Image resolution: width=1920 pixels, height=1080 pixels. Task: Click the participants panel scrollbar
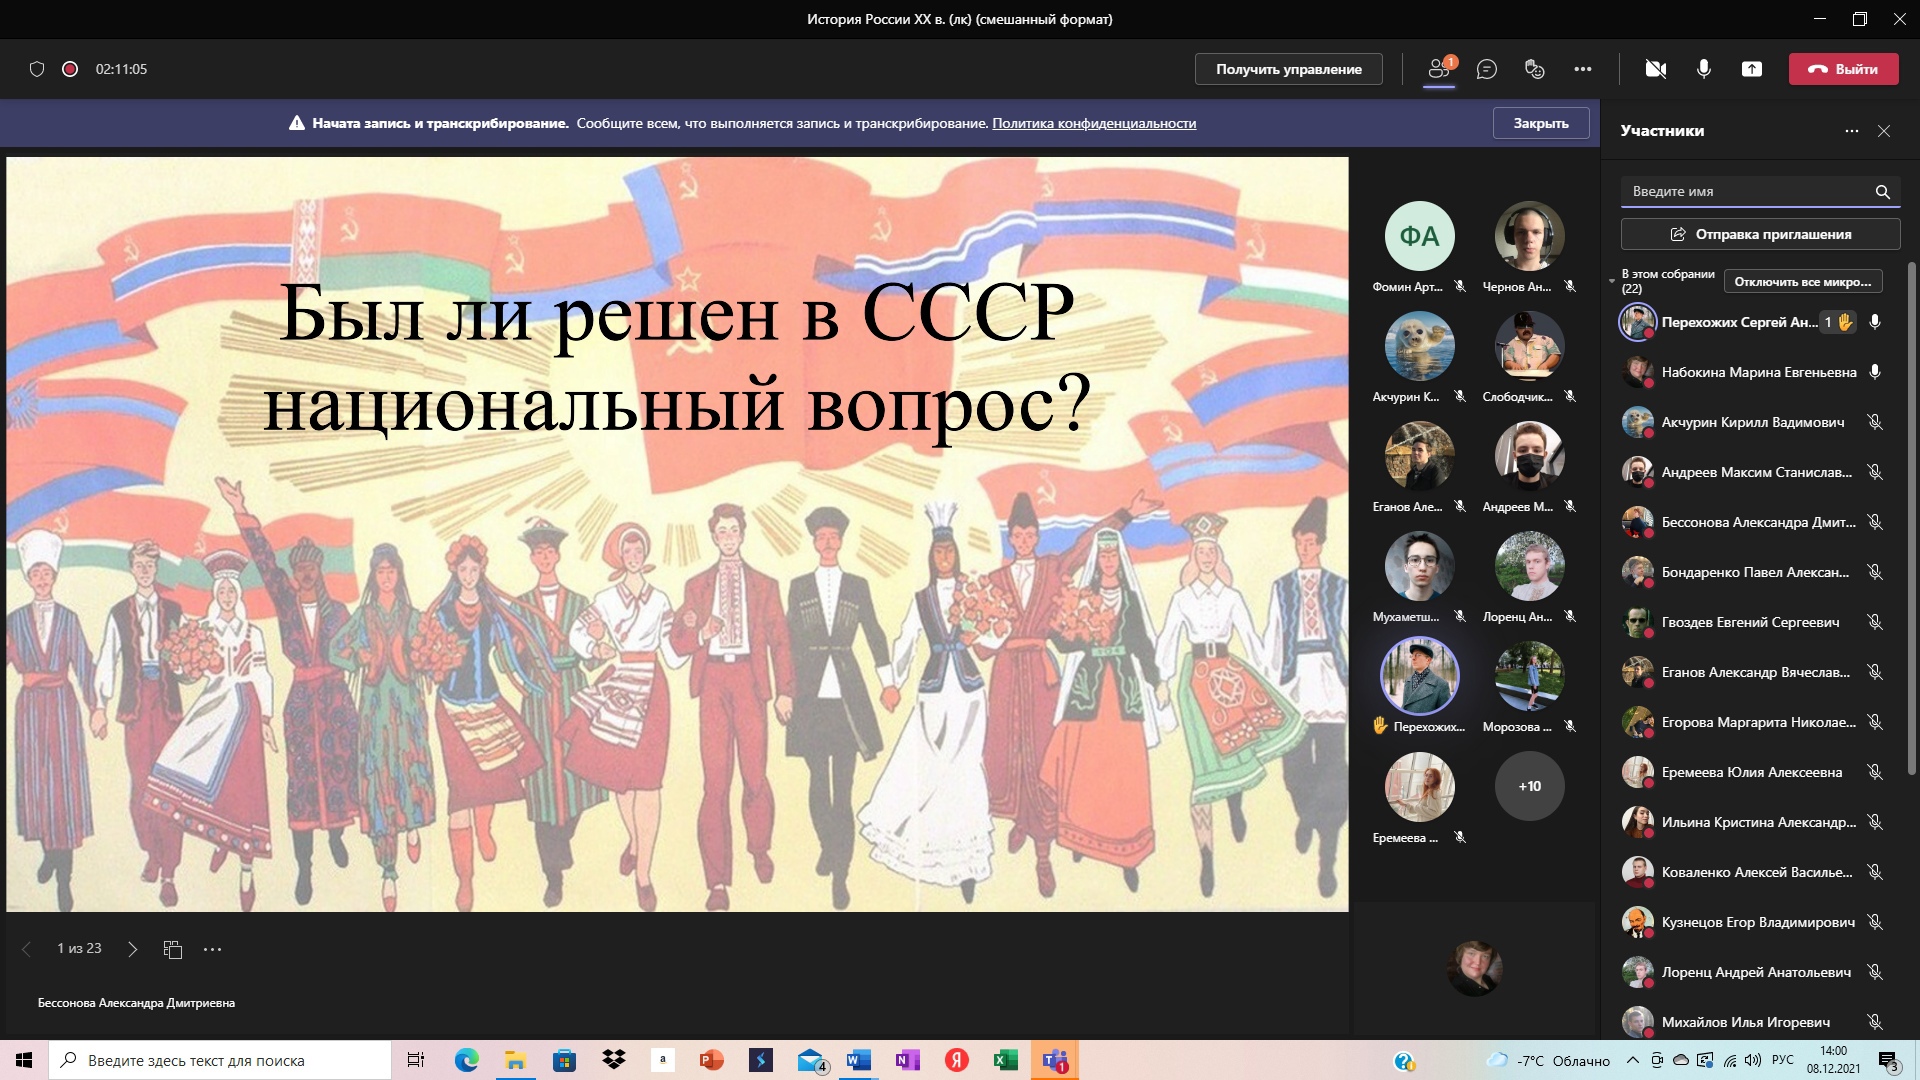click(1911, 520)
